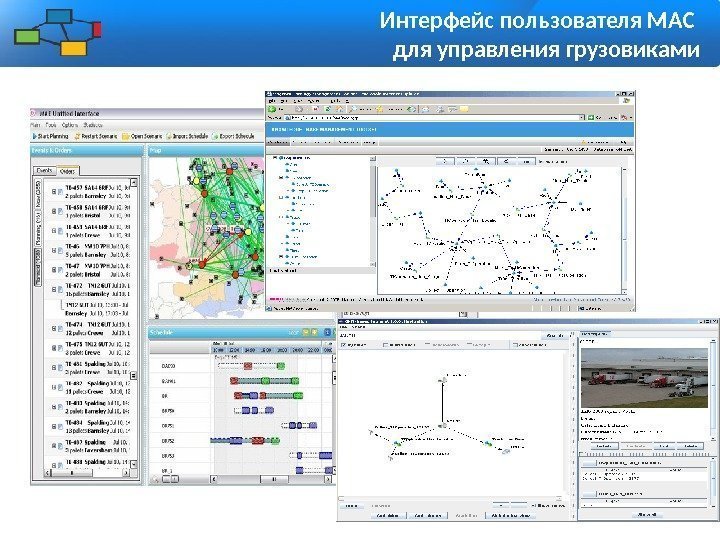Collapse the expanded TE-472 order entry
This screenshot has height=540, width=720.
[x=53, y=290]
